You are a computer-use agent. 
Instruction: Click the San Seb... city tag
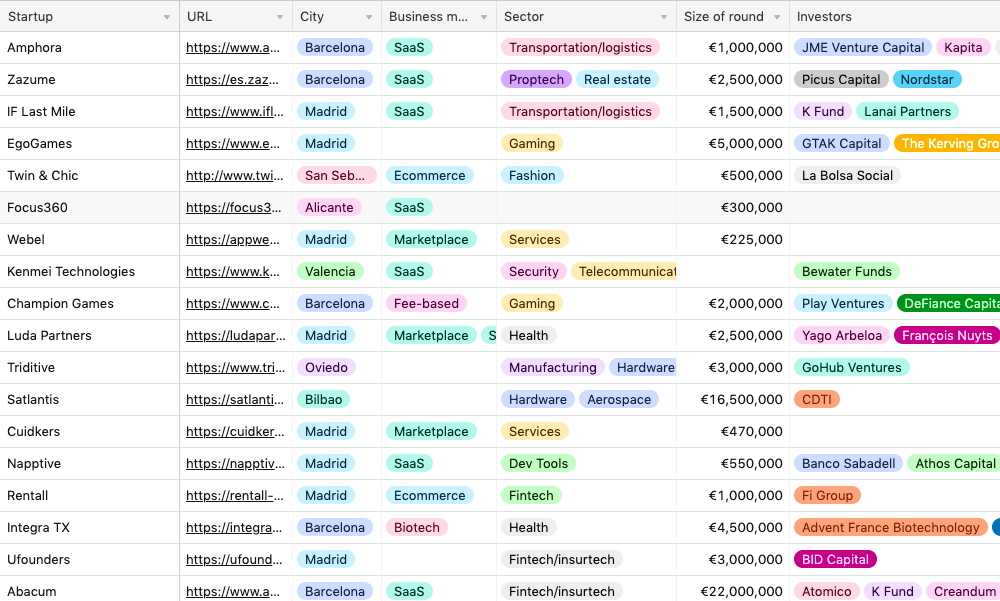336,175
